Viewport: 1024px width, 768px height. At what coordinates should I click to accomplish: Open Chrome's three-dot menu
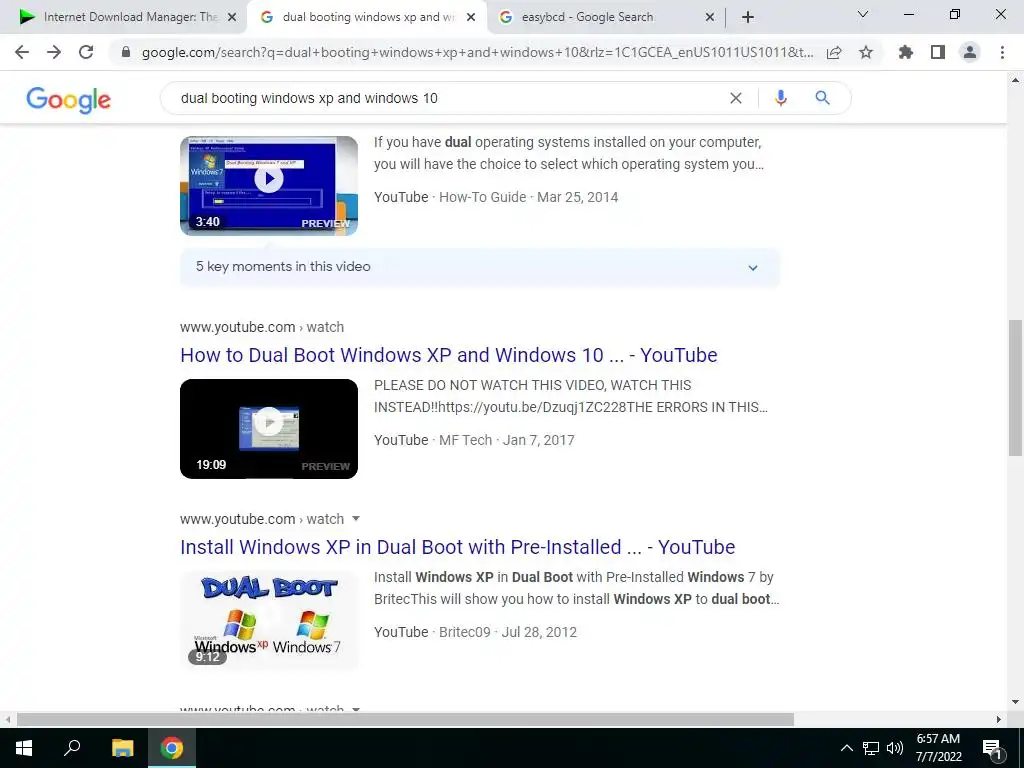click(1002, 52)
